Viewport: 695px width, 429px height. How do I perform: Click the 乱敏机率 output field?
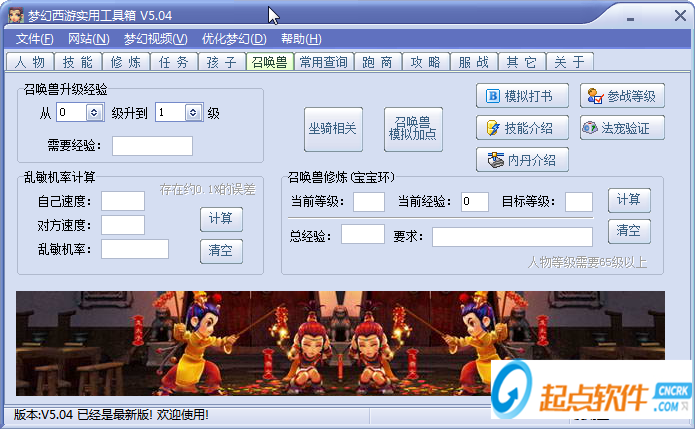click(x=135, y=249)
